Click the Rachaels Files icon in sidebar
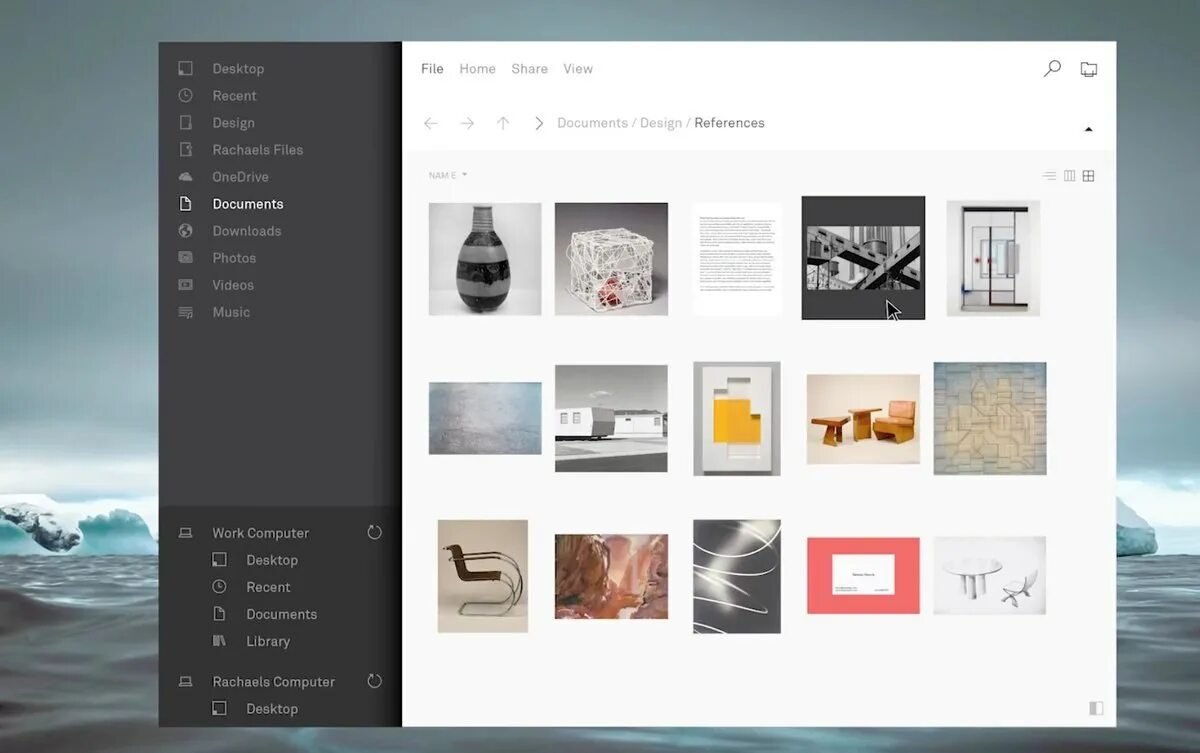Screen dimensions: 1200x753 tap(185, 150)
